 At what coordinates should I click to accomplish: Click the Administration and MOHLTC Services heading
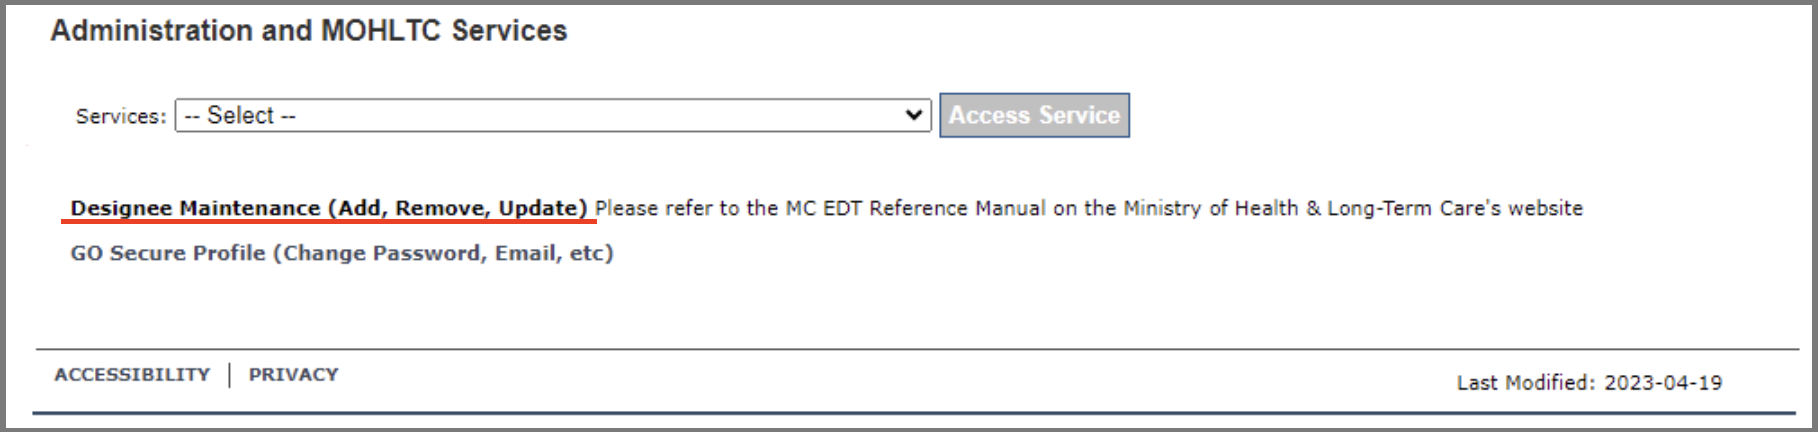pyautogui.click(x=309, y=31)
